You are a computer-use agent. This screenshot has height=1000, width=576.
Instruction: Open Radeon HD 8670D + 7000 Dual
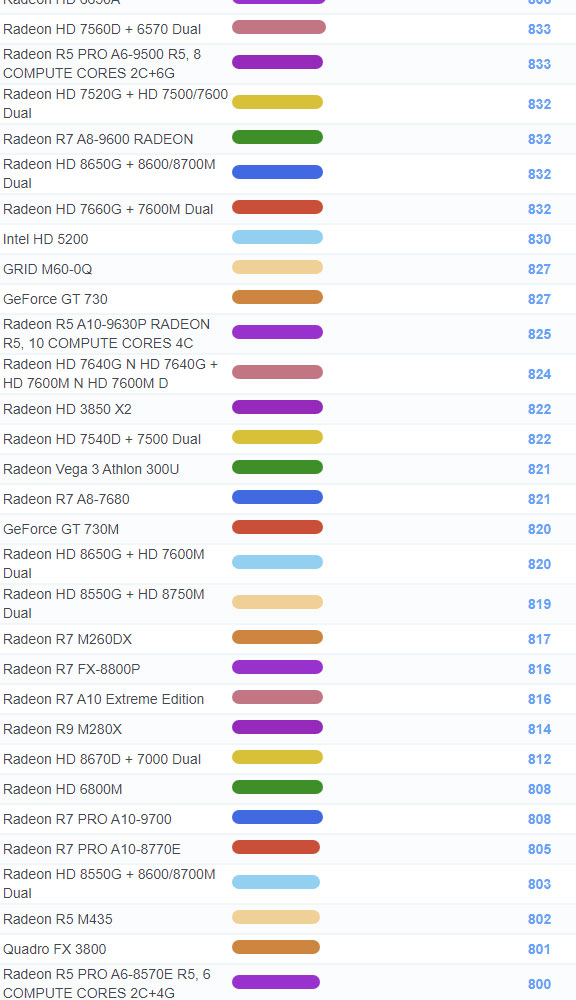pyautogui.click(x=102, y=759)
